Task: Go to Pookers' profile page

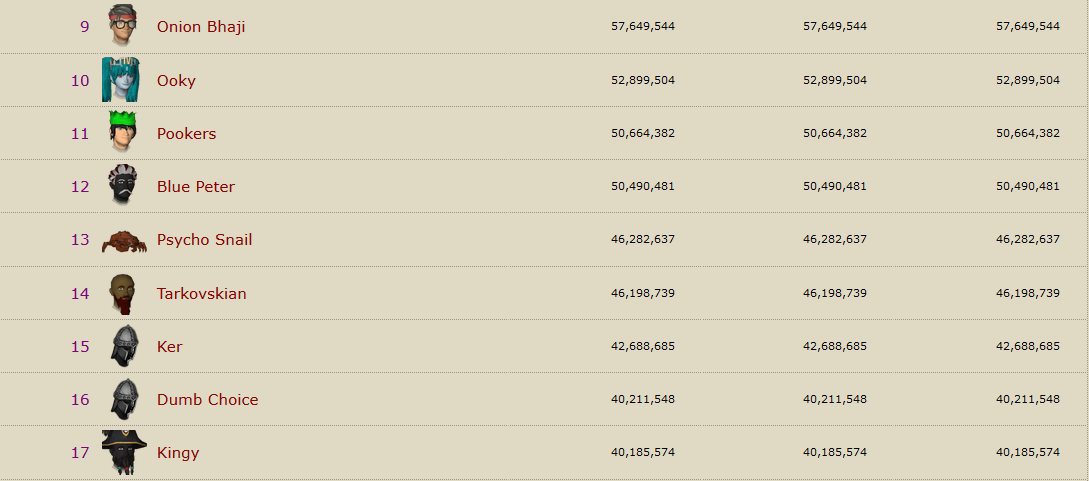Action: [x=186, y=133]
